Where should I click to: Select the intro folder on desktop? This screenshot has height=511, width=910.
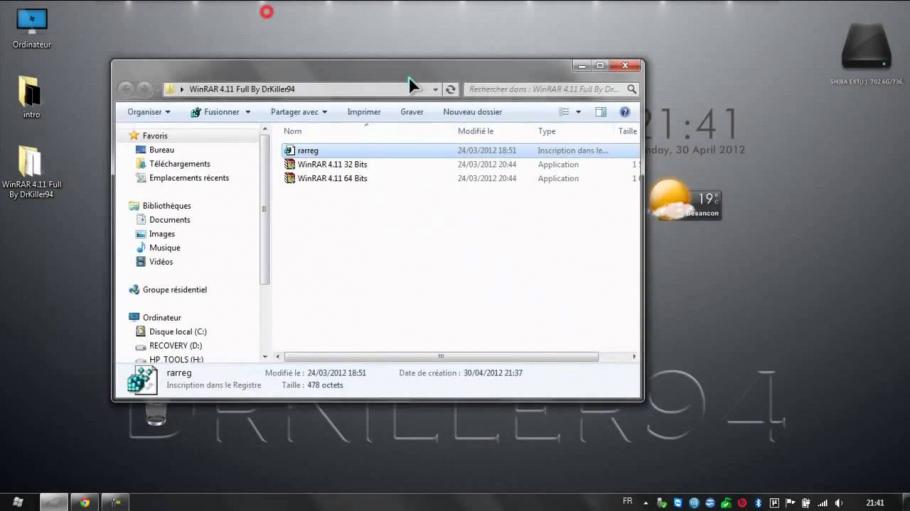pos(31,96)
